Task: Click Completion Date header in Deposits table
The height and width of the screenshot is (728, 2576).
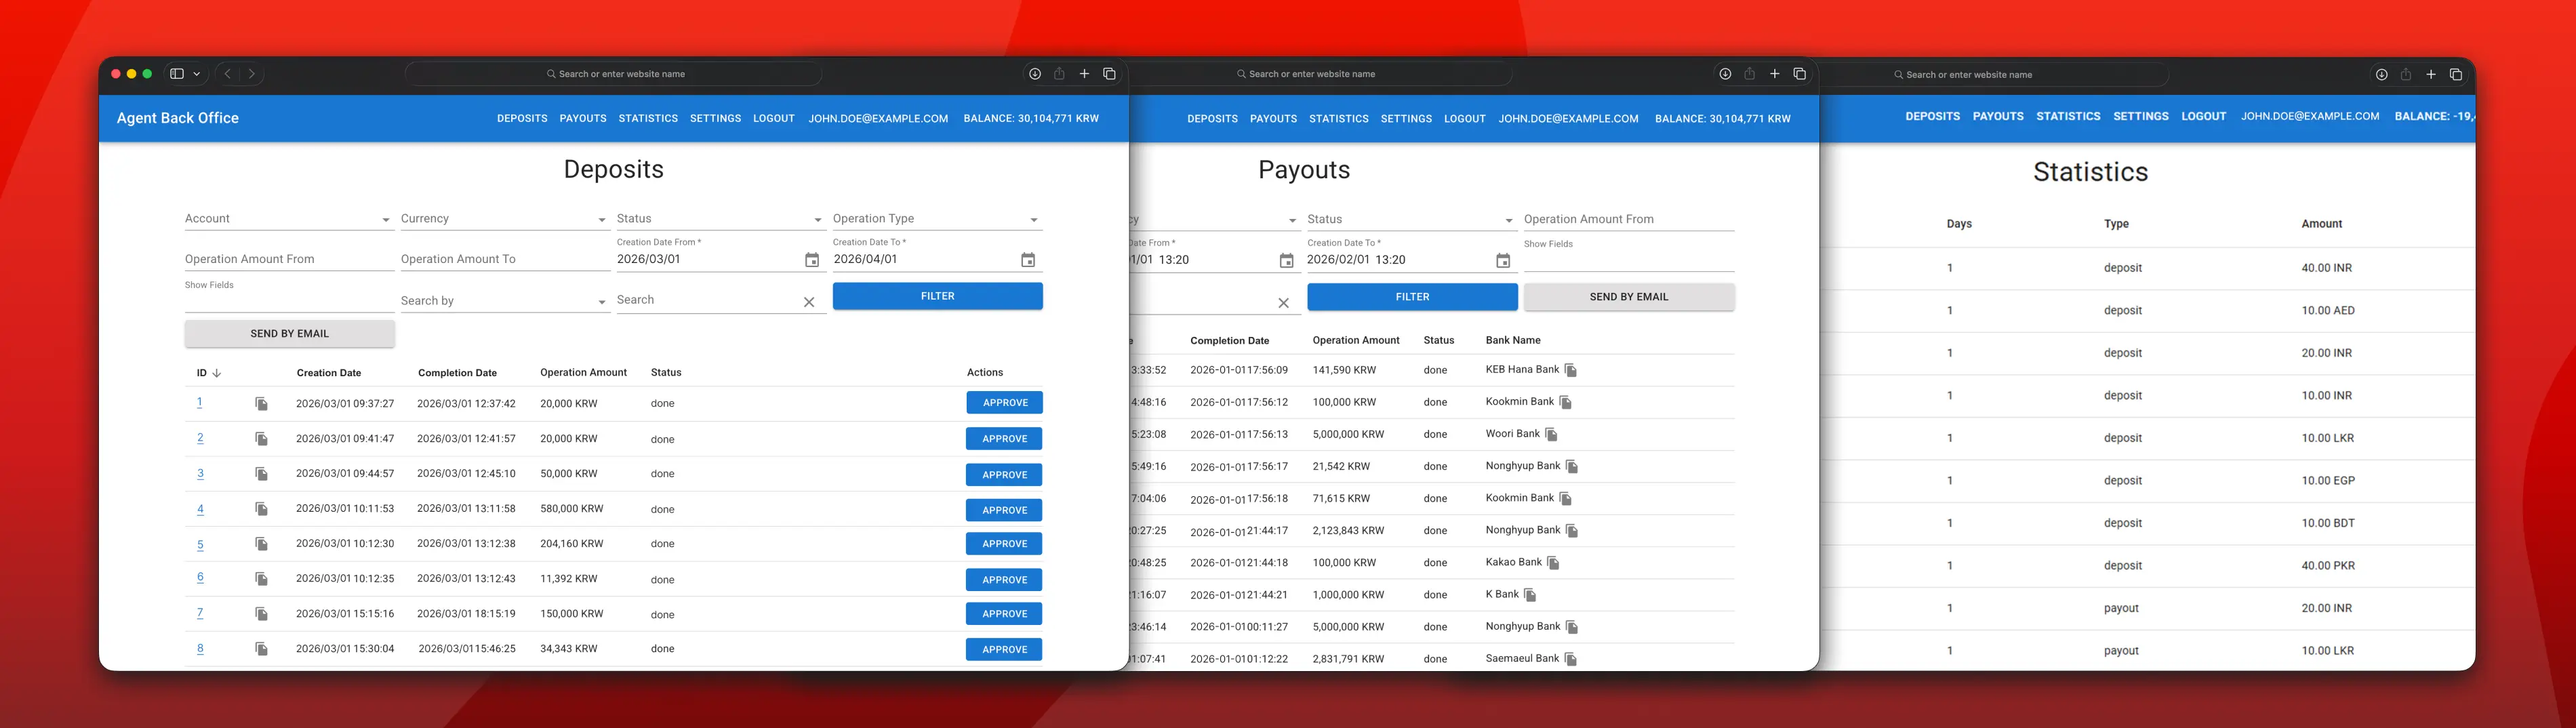Action: coord(457,373)
